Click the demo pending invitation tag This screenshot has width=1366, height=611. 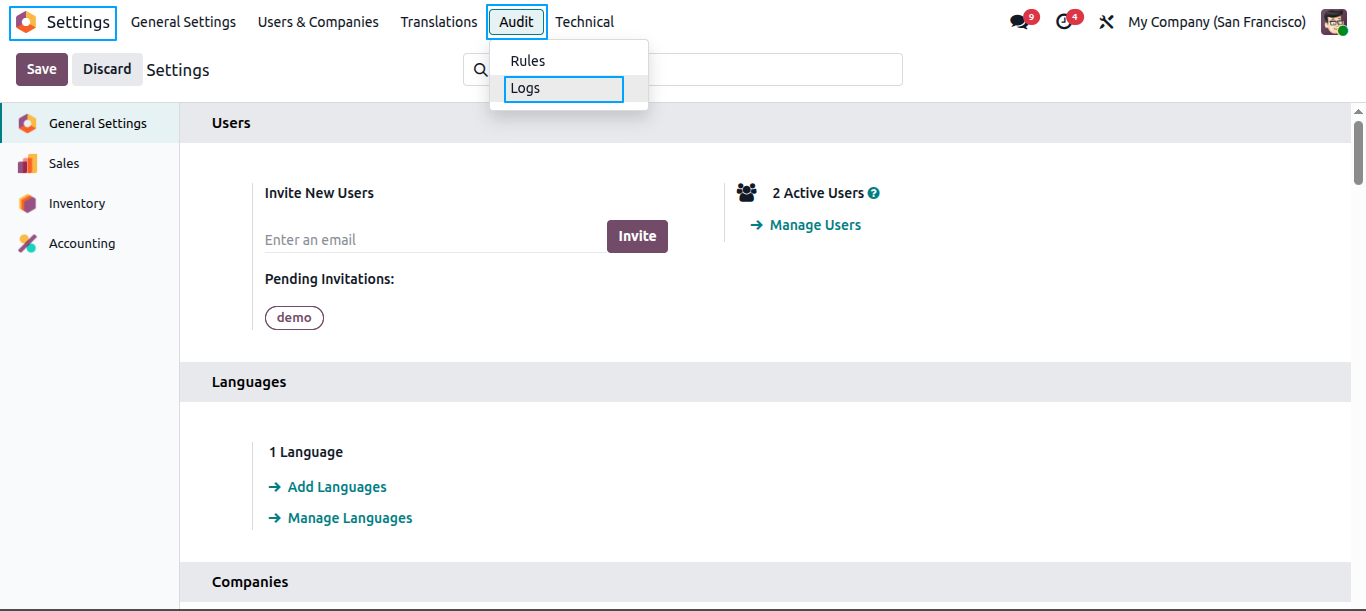[294, 318]
